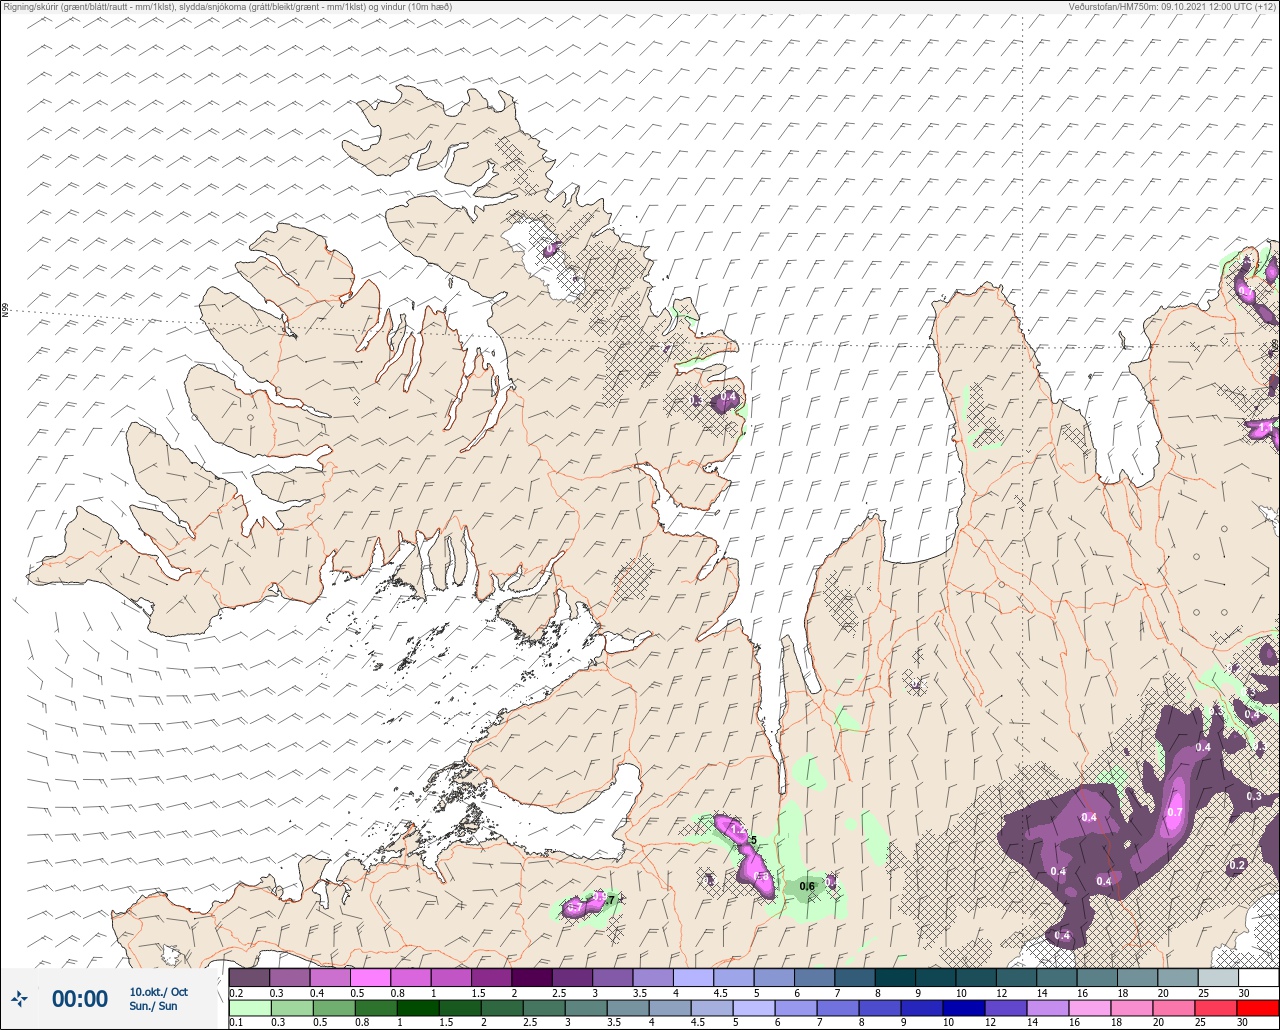Screen dimensions: 1280x1030
Task: Pick the lower legend red swatch labeled 30
Action: pyautogui.click(x=1259, y=1007)
